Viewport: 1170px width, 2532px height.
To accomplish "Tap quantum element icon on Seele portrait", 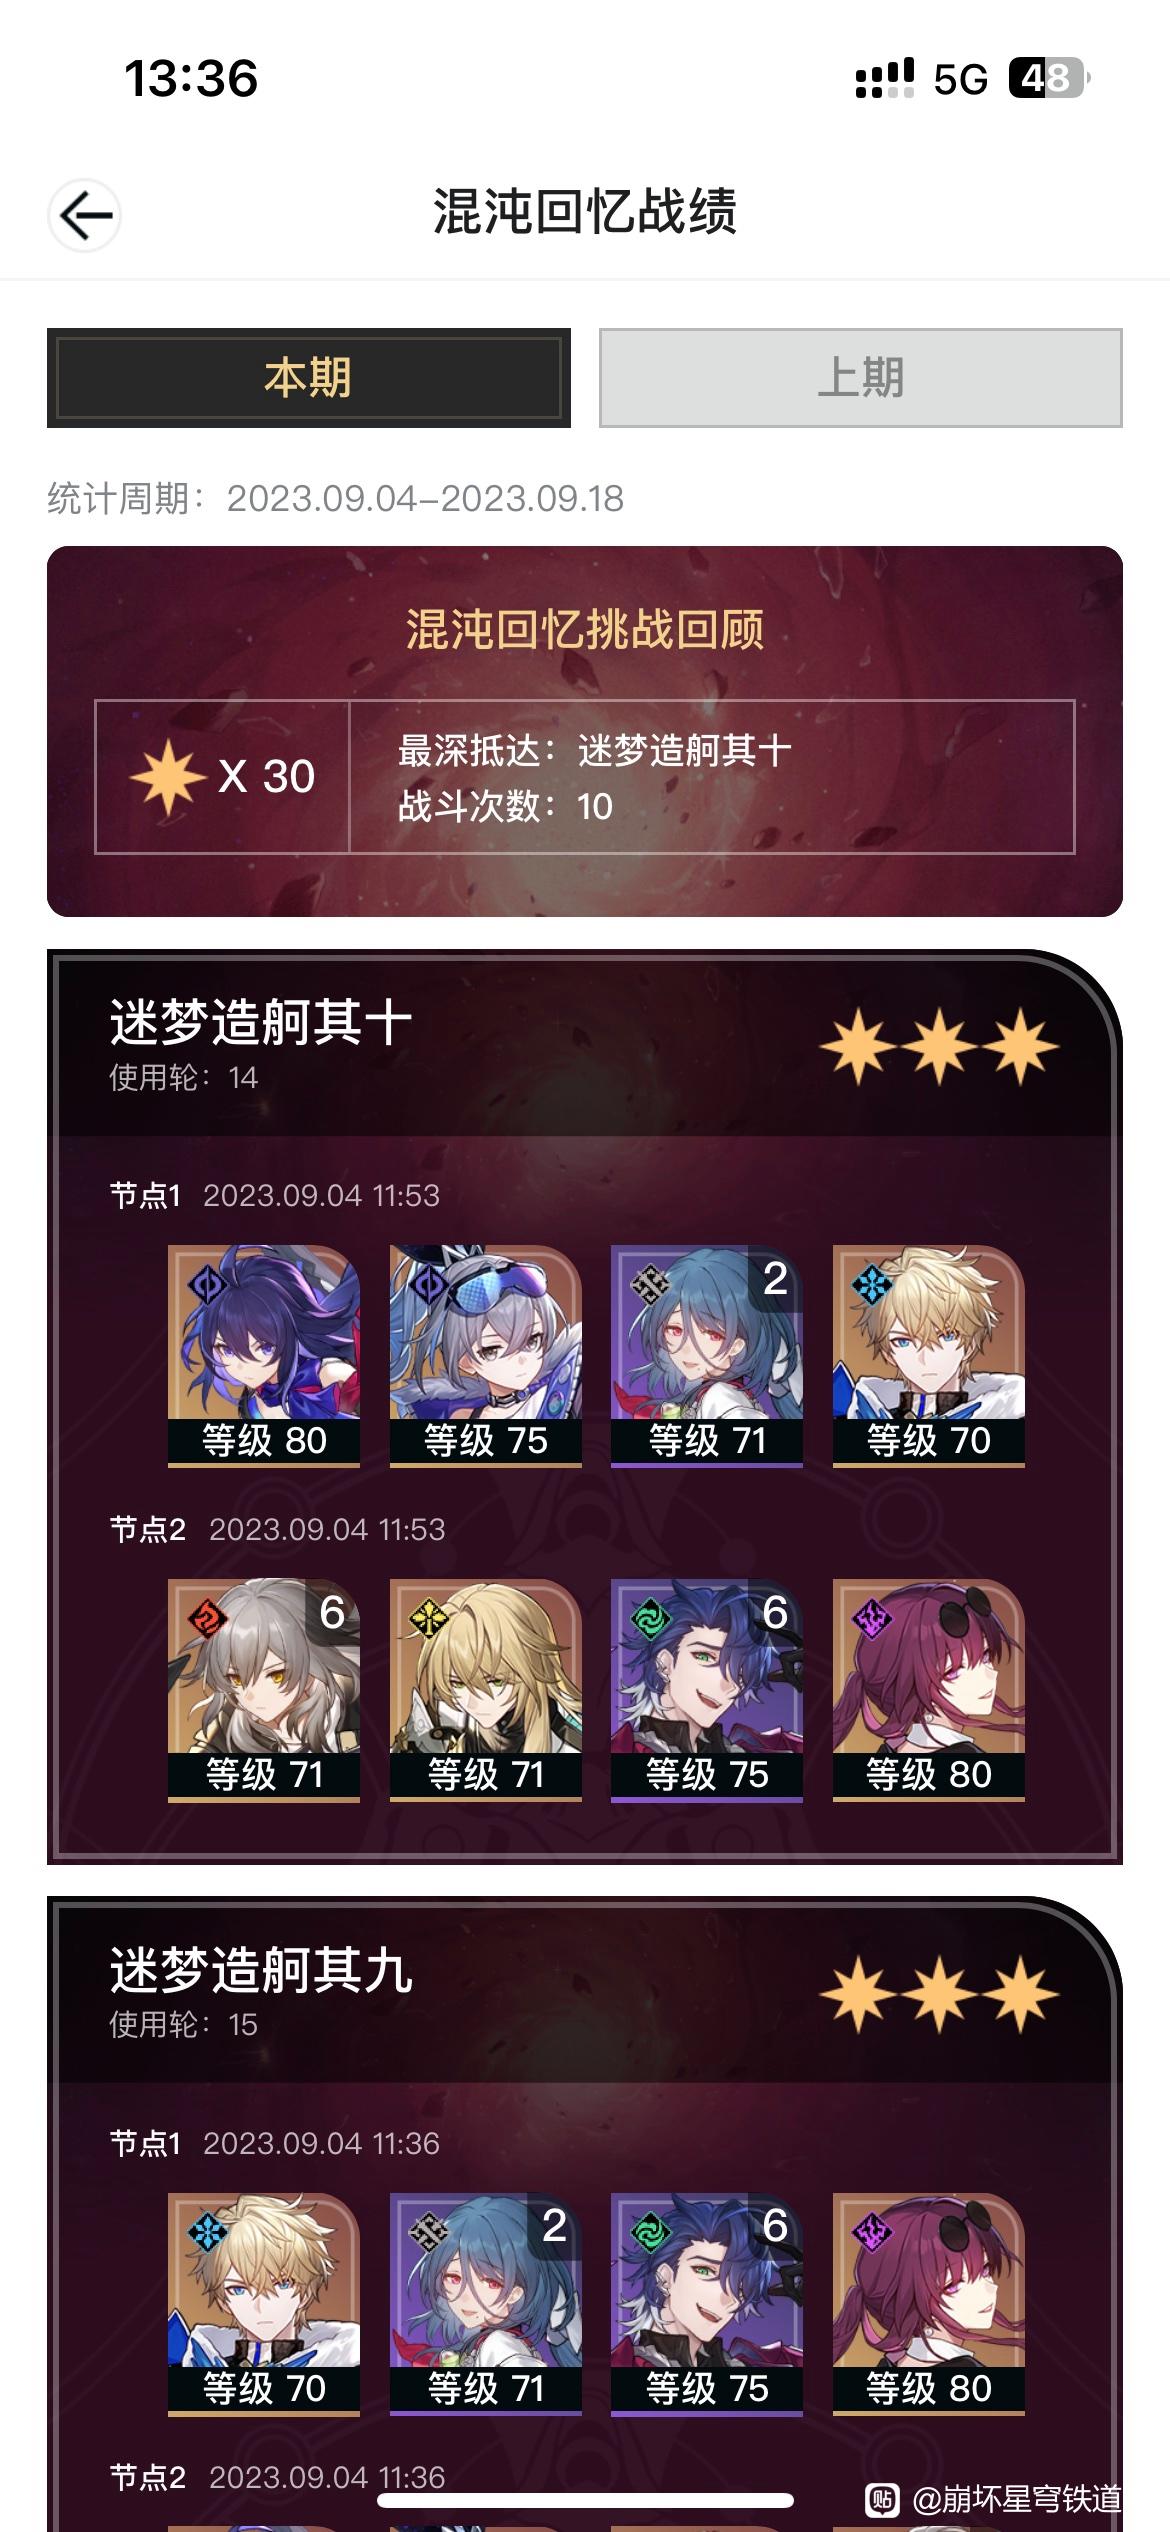I will click(x=208, y=1285).
